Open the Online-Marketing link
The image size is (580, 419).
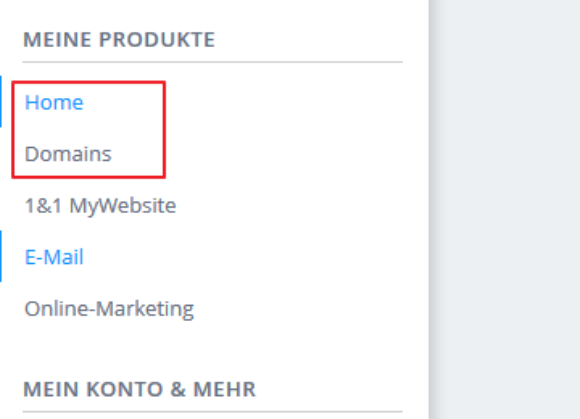coord(109,309)
